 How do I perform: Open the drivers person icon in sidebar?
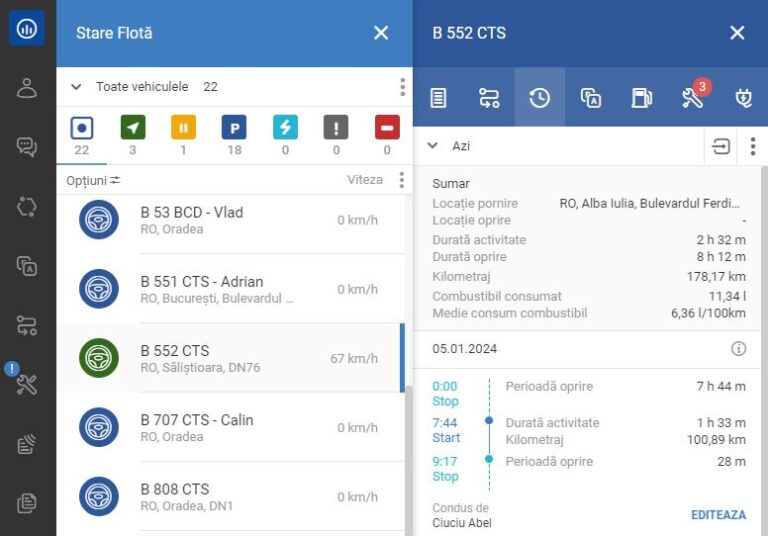pos(27,87)
